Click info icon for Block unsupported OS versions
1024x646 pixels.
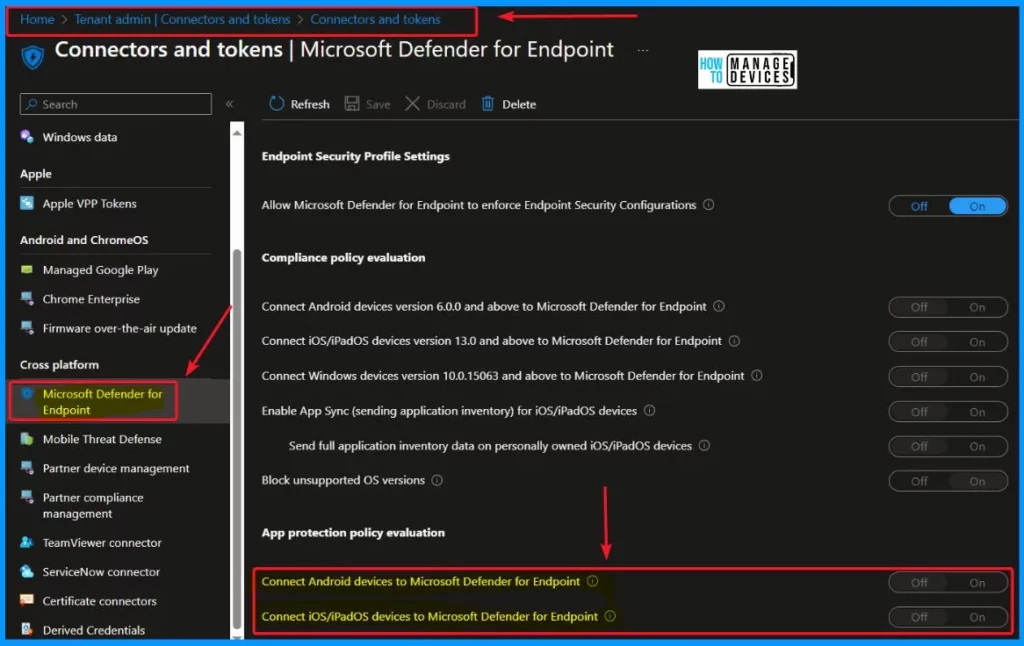click(x=437, y=480)
